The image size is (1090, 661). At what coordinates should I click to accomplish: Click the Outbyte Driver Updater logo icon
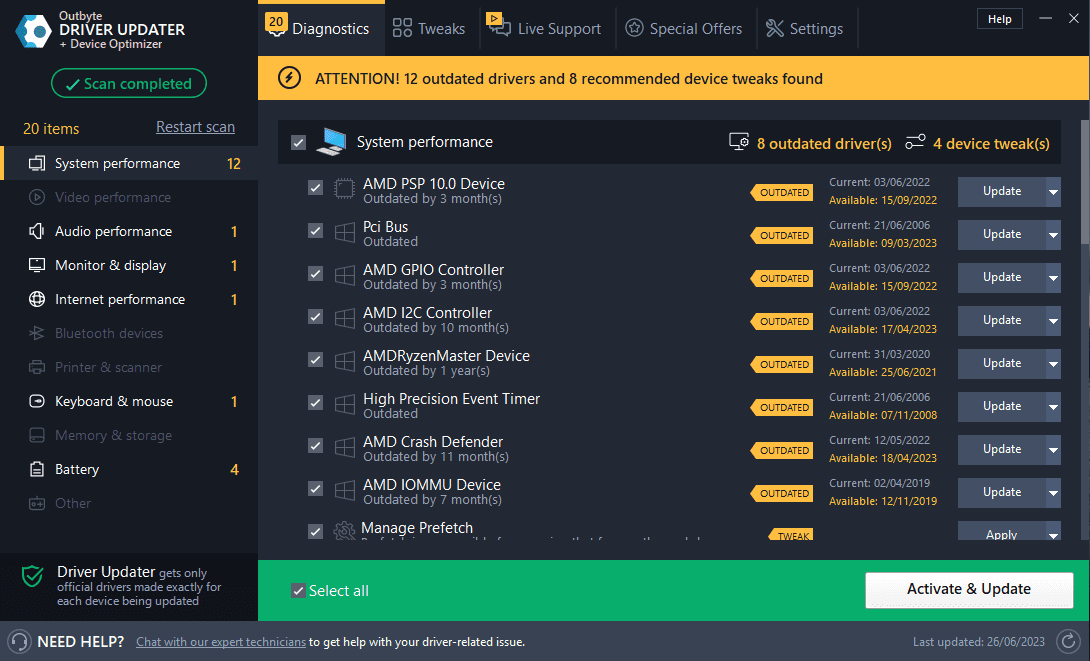[33, 31]
